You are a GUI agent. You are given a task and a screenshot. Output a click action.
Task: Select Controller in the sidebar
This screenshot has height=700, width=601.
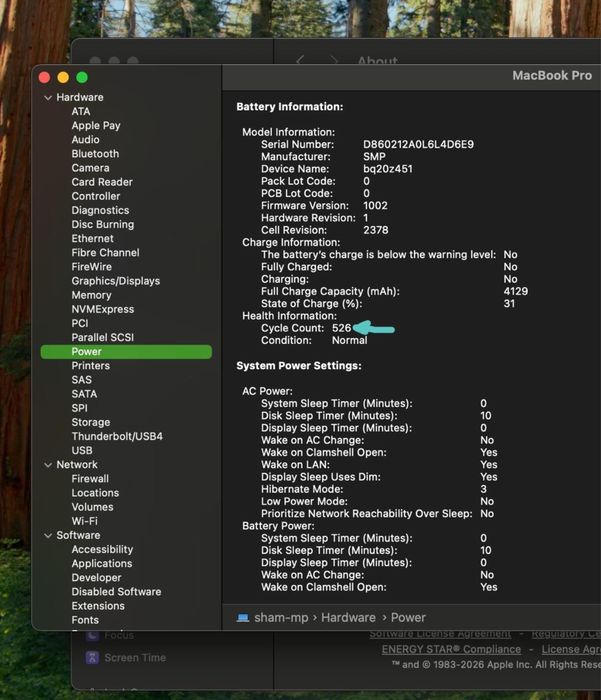96,196
